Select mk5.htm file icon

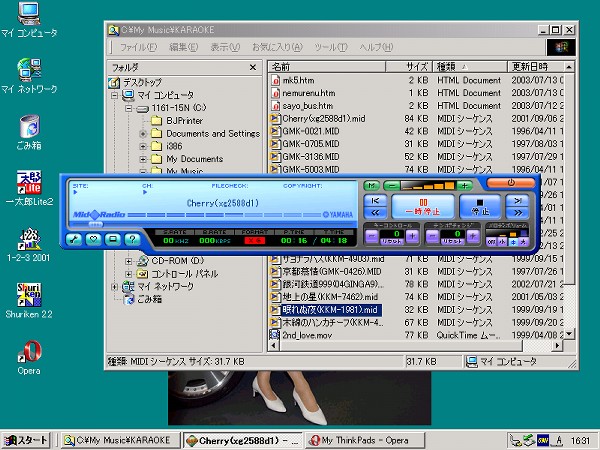275,80
